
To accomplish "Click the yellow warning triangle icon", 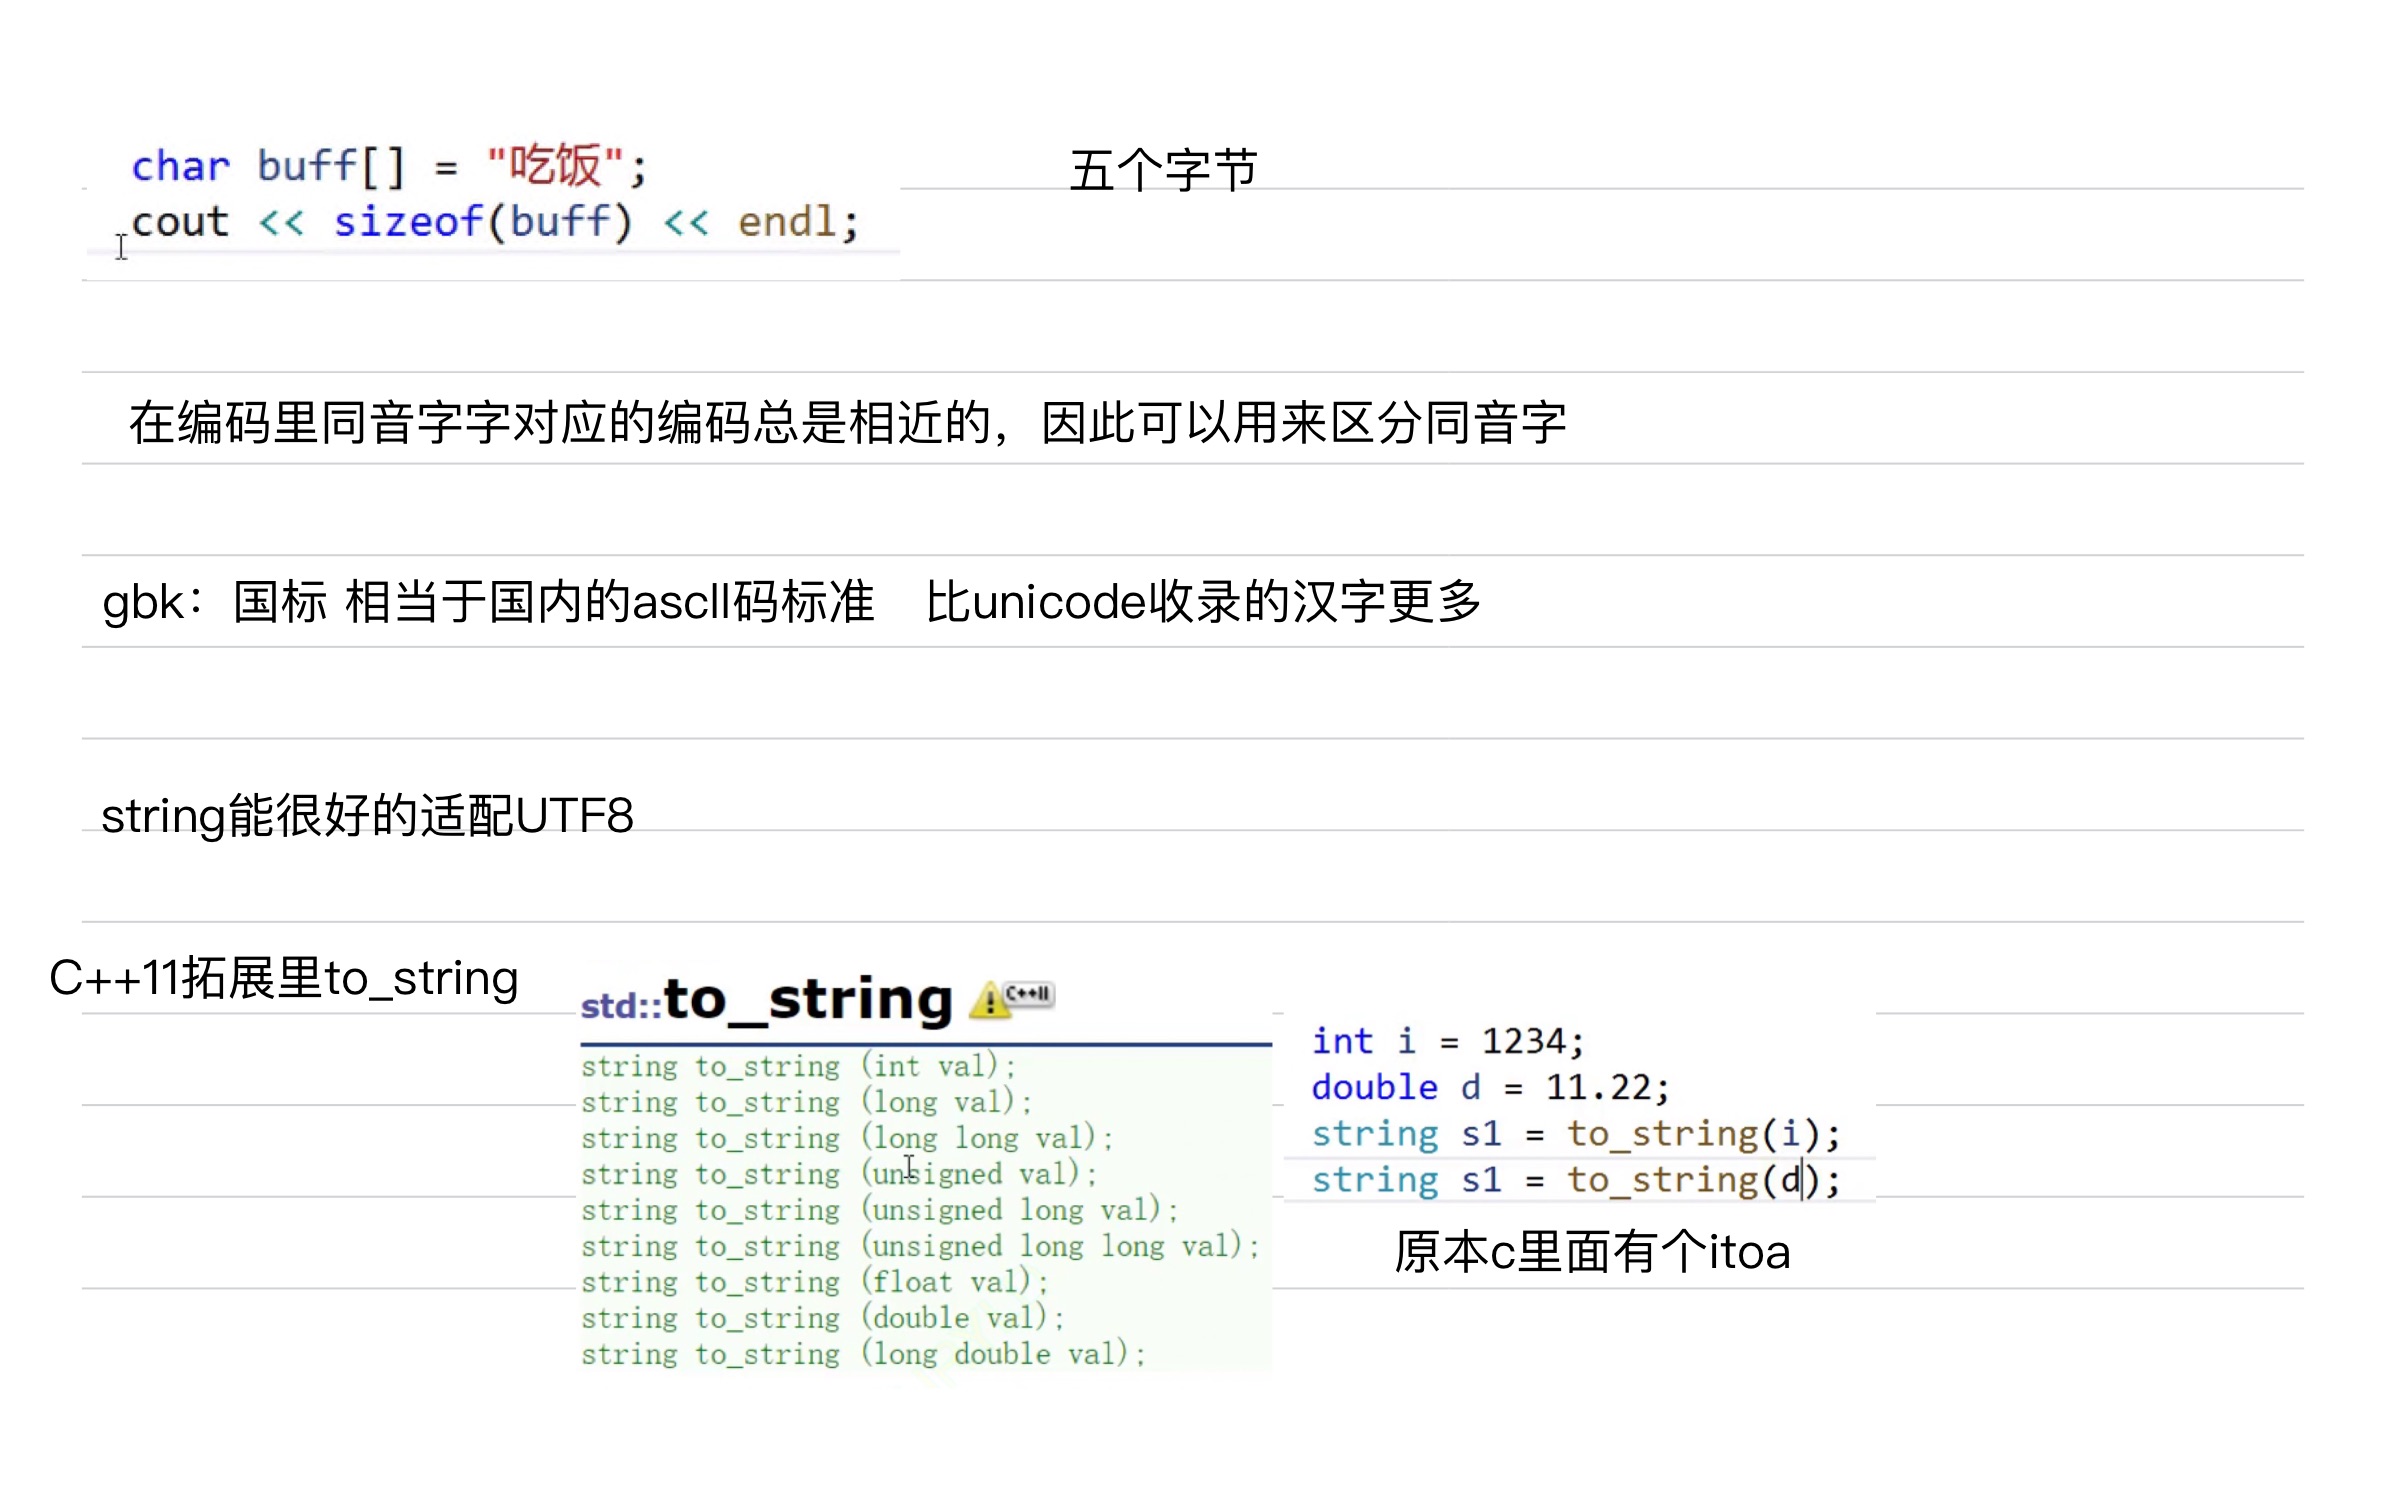I will pos(989,1000).
